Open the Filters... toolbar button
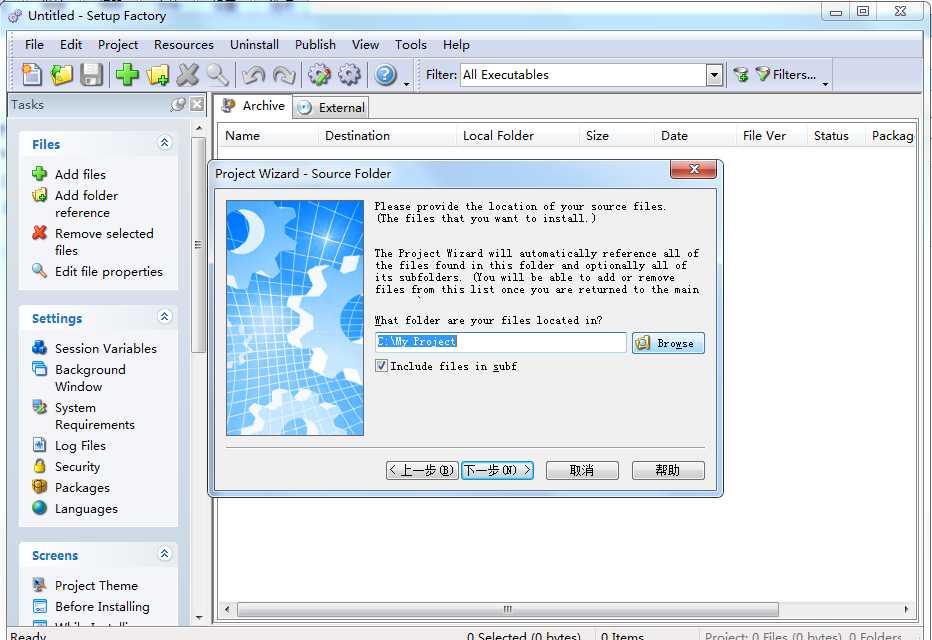The height and width of the screenshot is (640, 932). pos(786,75)
